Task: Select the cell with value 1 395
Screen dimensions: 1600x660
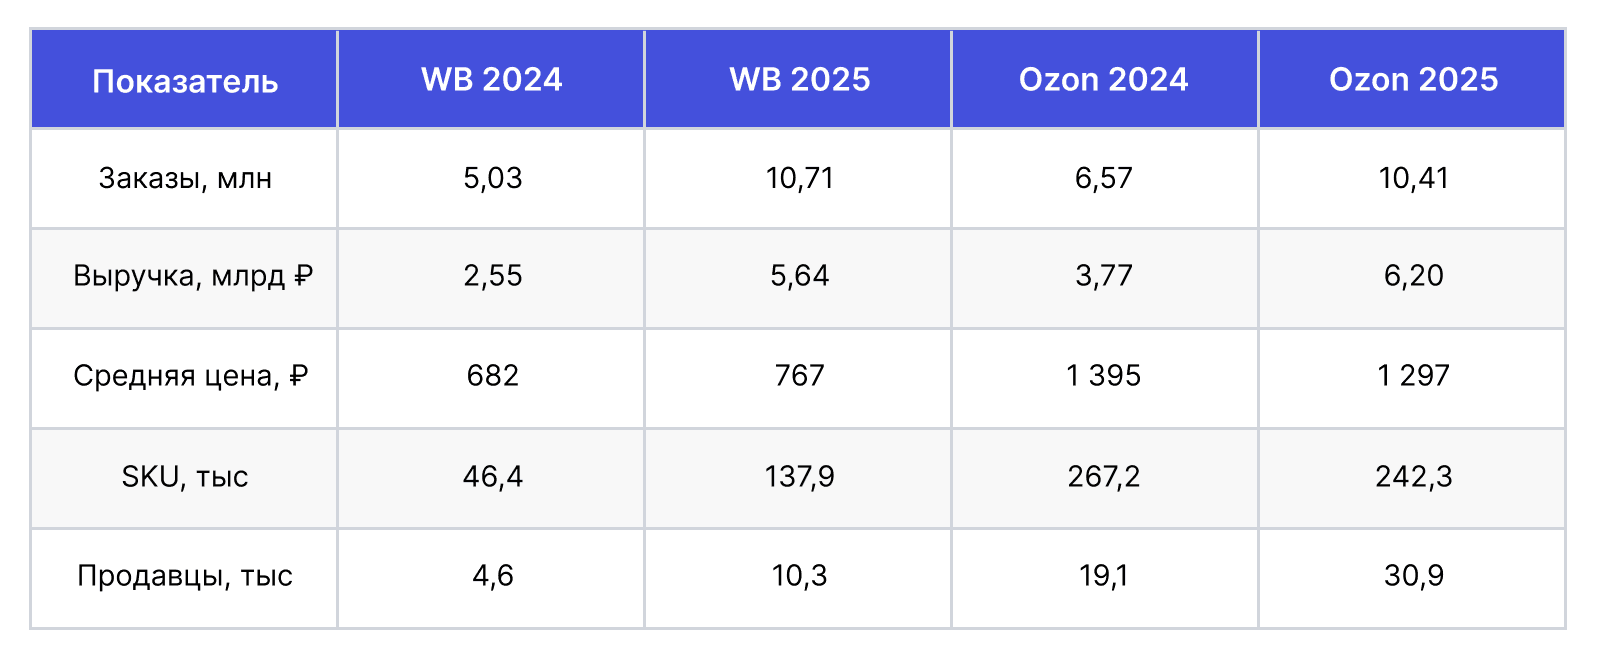Action: pos(1104,376)
